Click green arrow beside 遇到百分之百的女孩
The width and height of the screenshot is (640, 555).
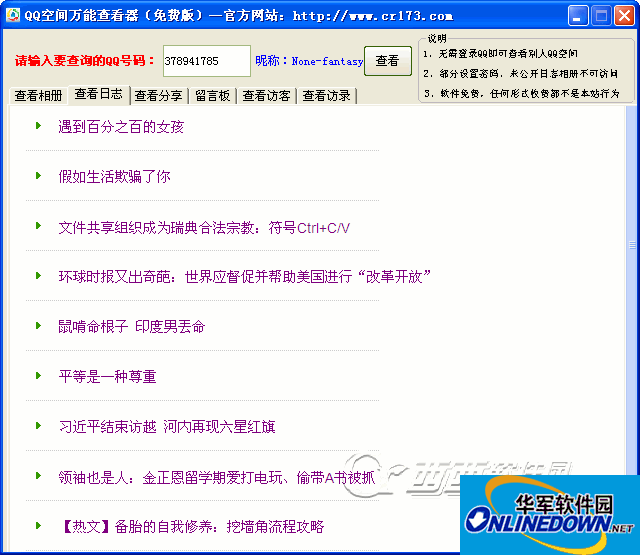click(38, 126)
